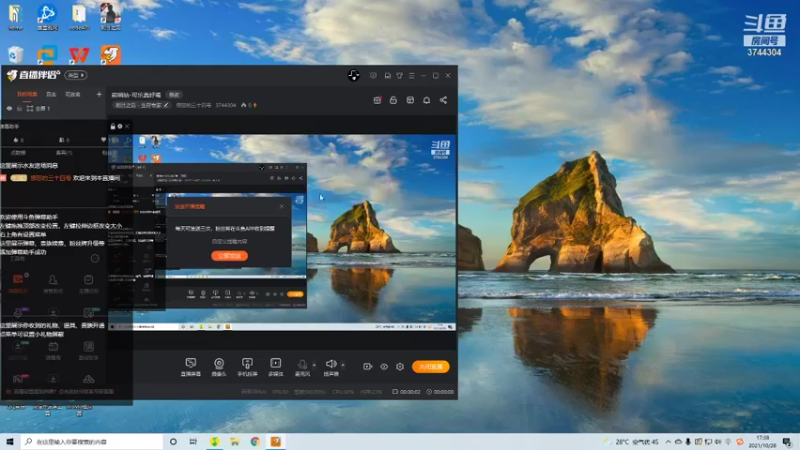Open the notification bell in room header

tap(427, 100)
